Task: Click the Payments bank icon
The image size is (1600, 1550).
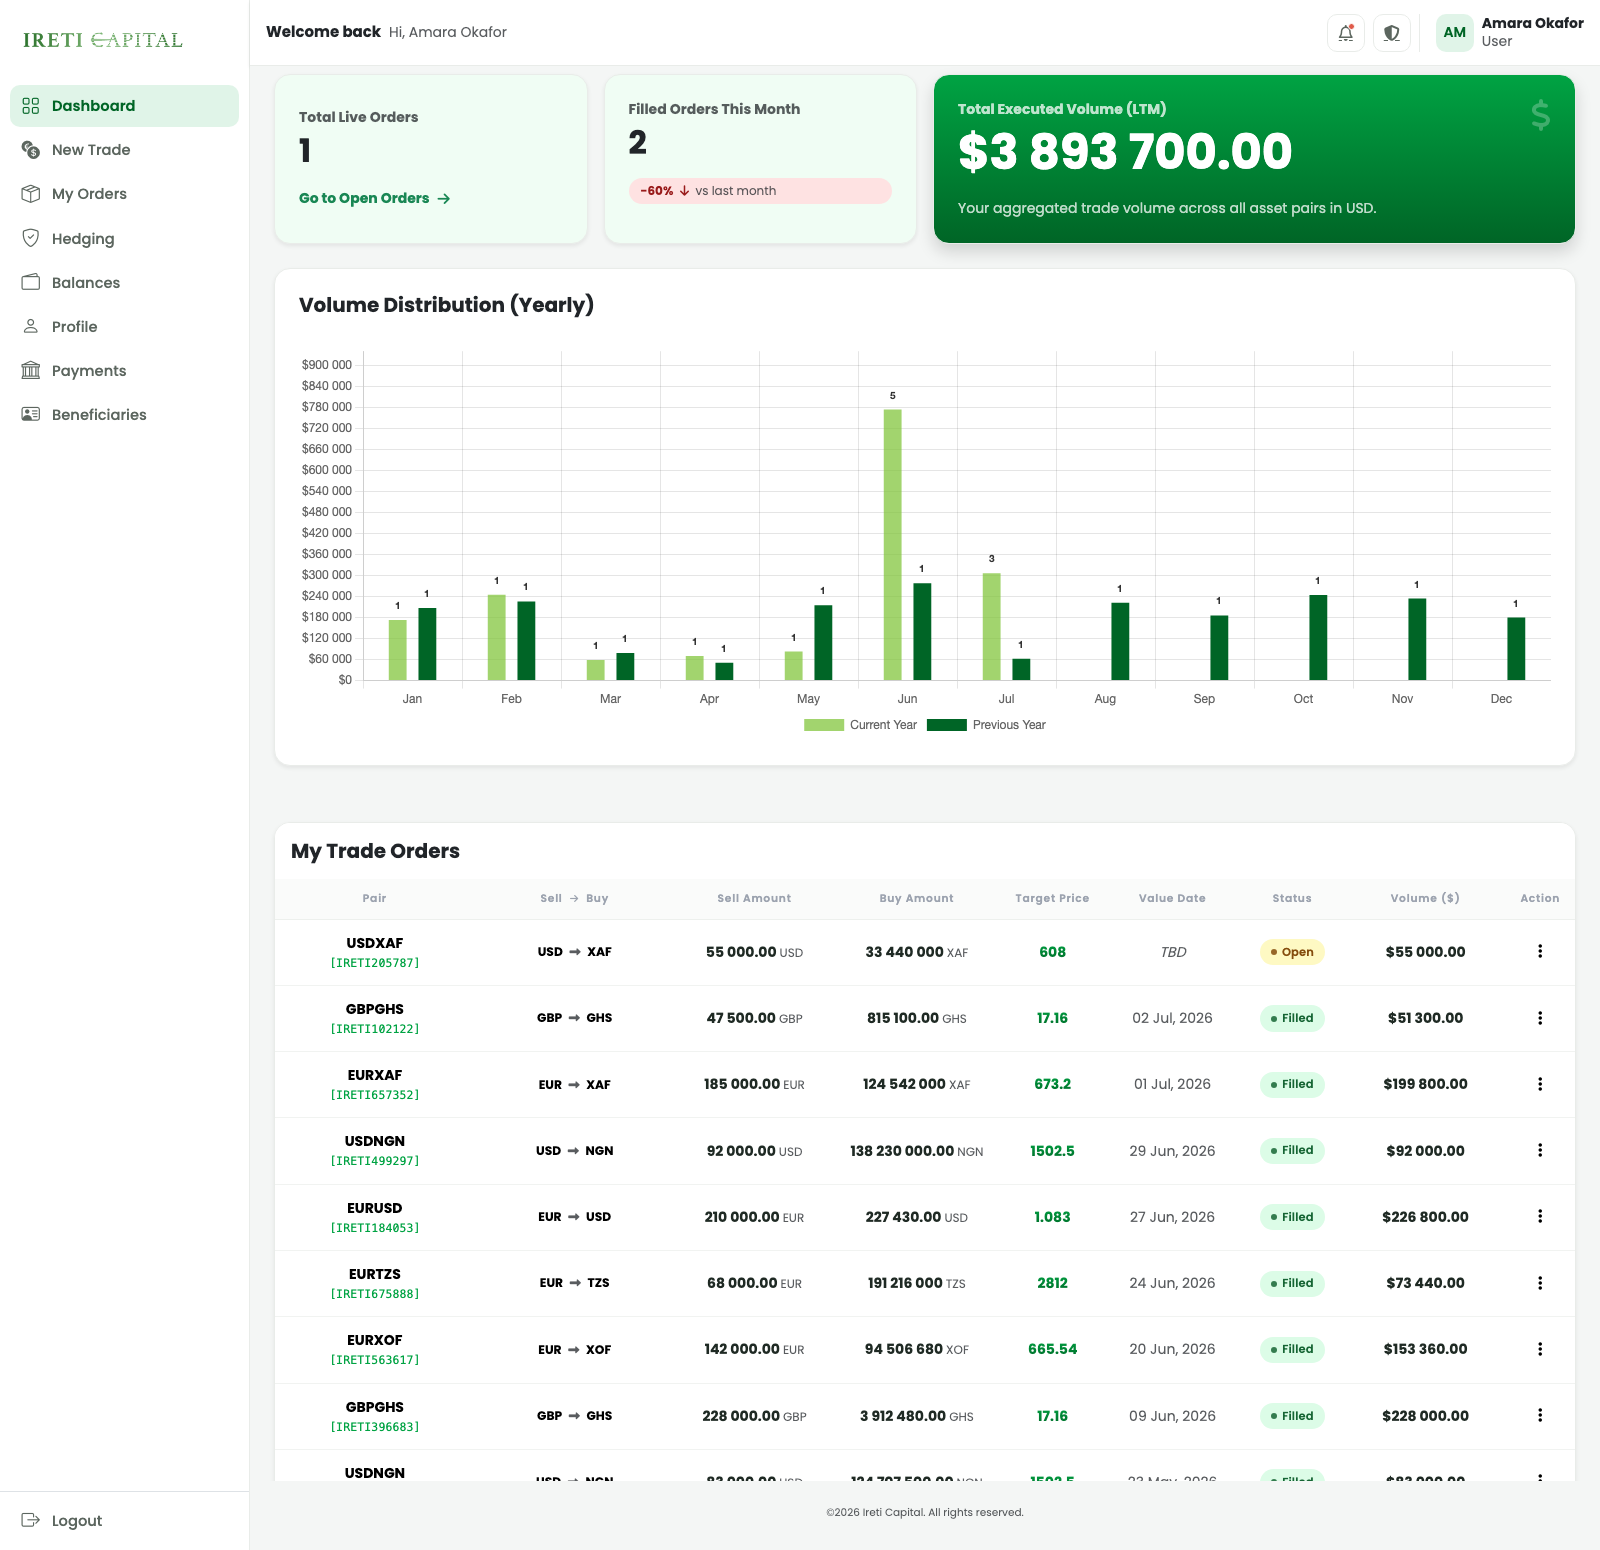Action: coord(31,370)
